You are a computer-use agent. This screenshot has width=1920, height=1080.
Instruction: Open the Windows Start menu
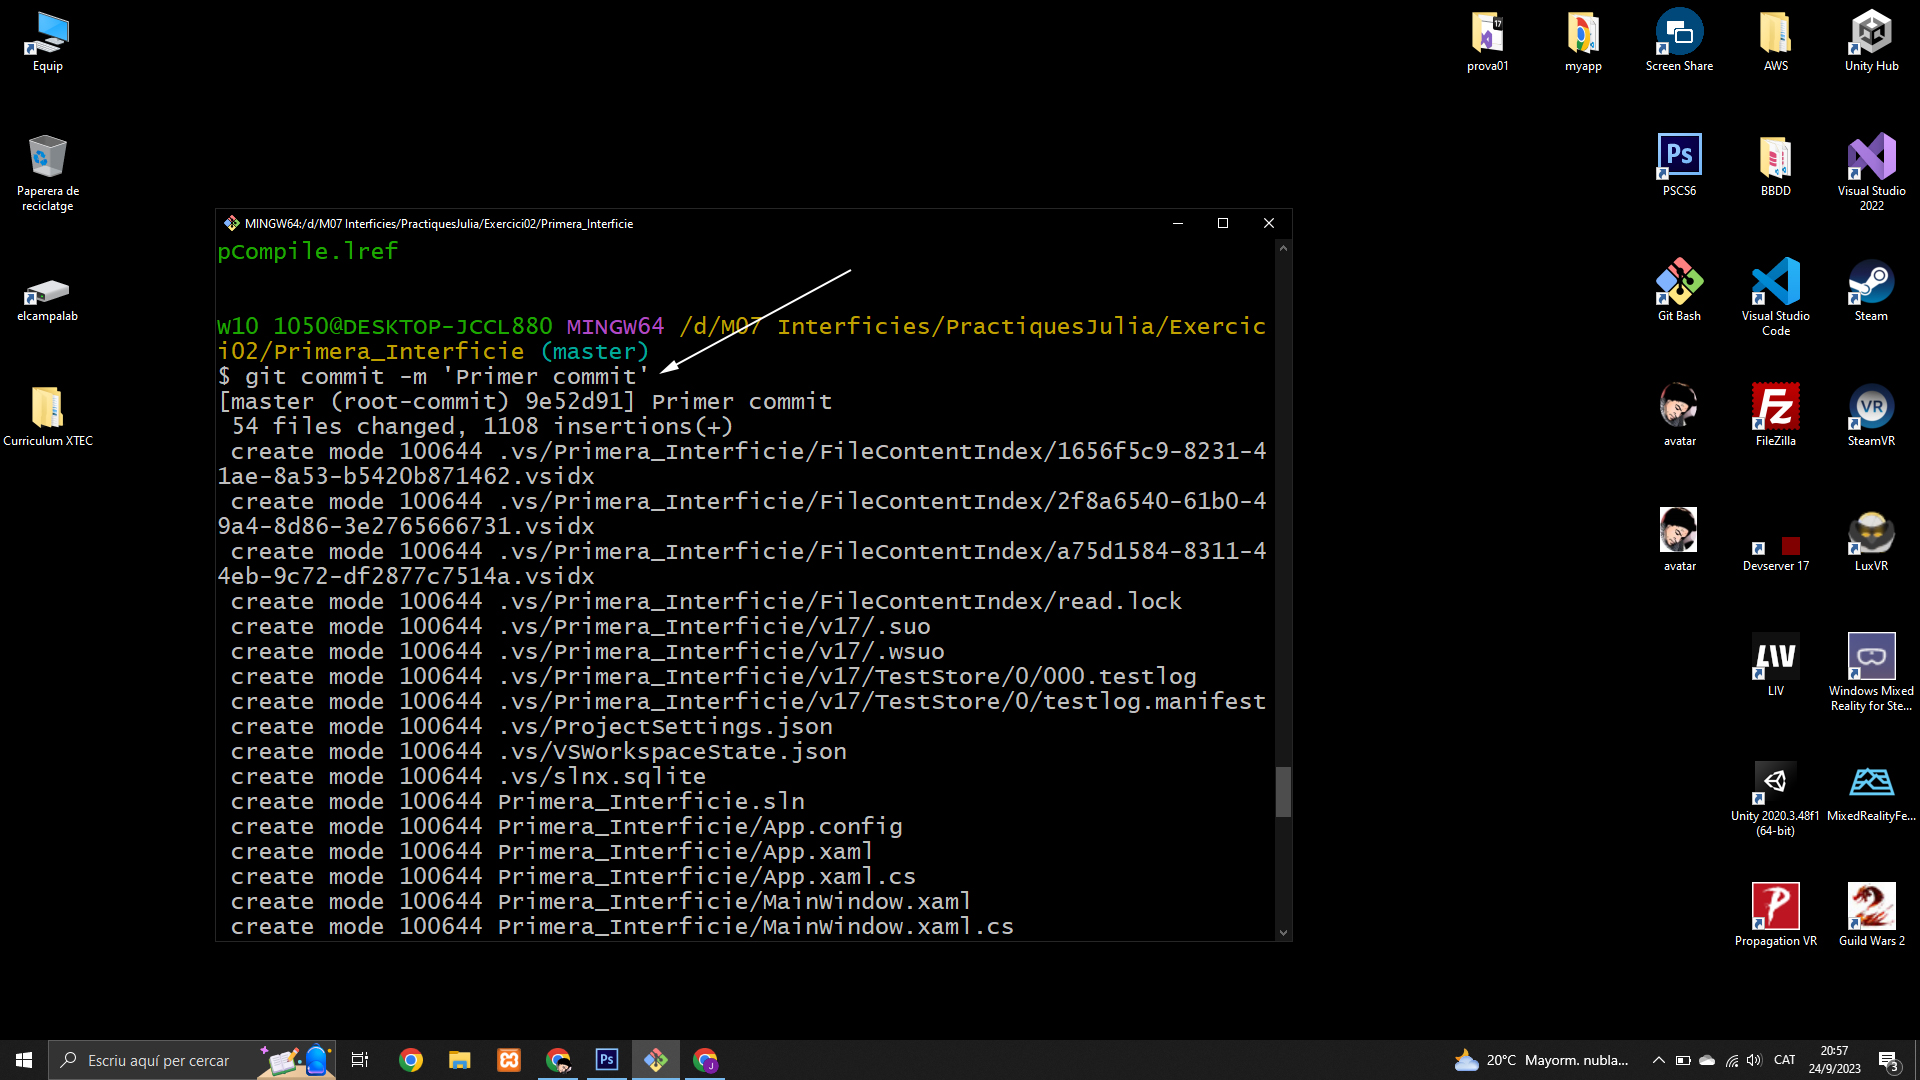tap(24, 1060)
